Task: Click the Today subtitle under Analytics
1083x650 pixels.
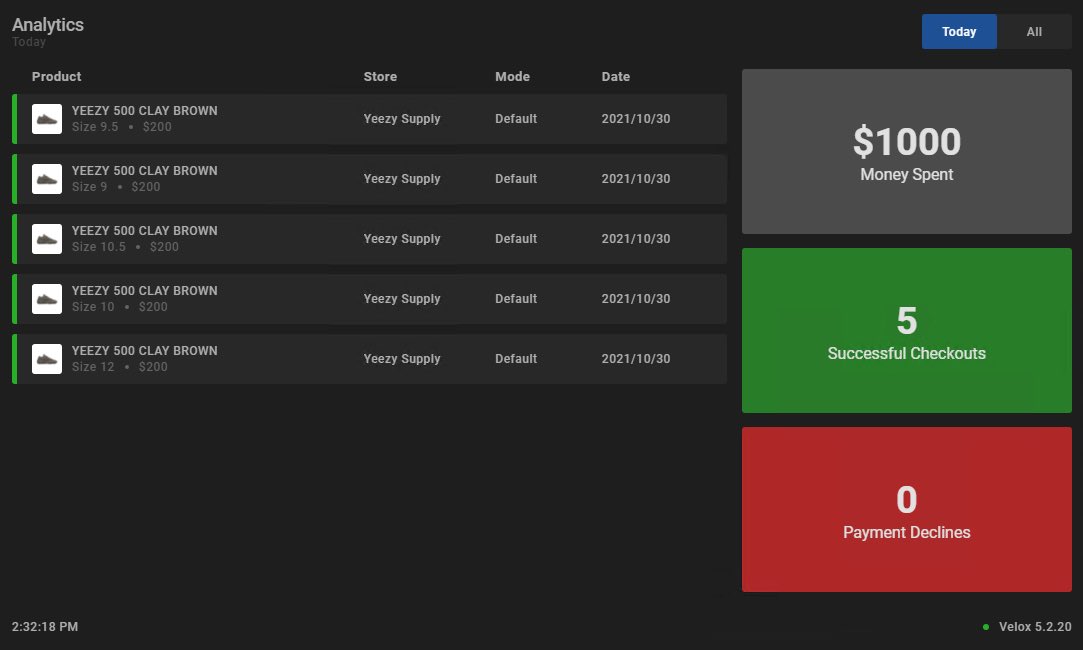Action: [x=29, y=42]
